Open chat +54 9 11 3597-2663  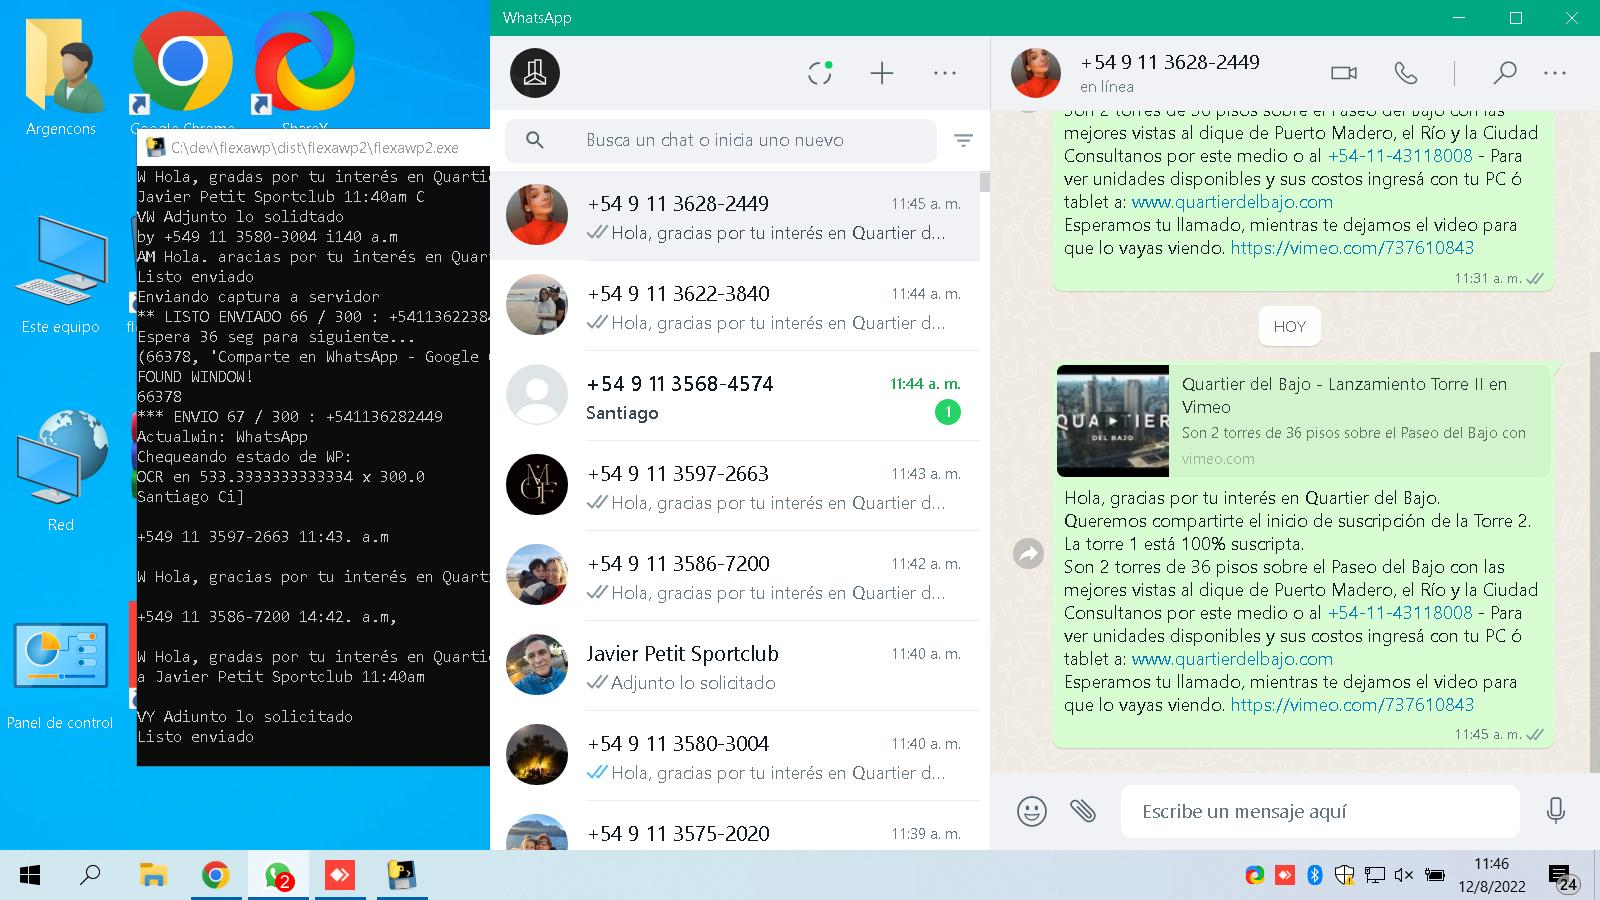coord(735,486)
